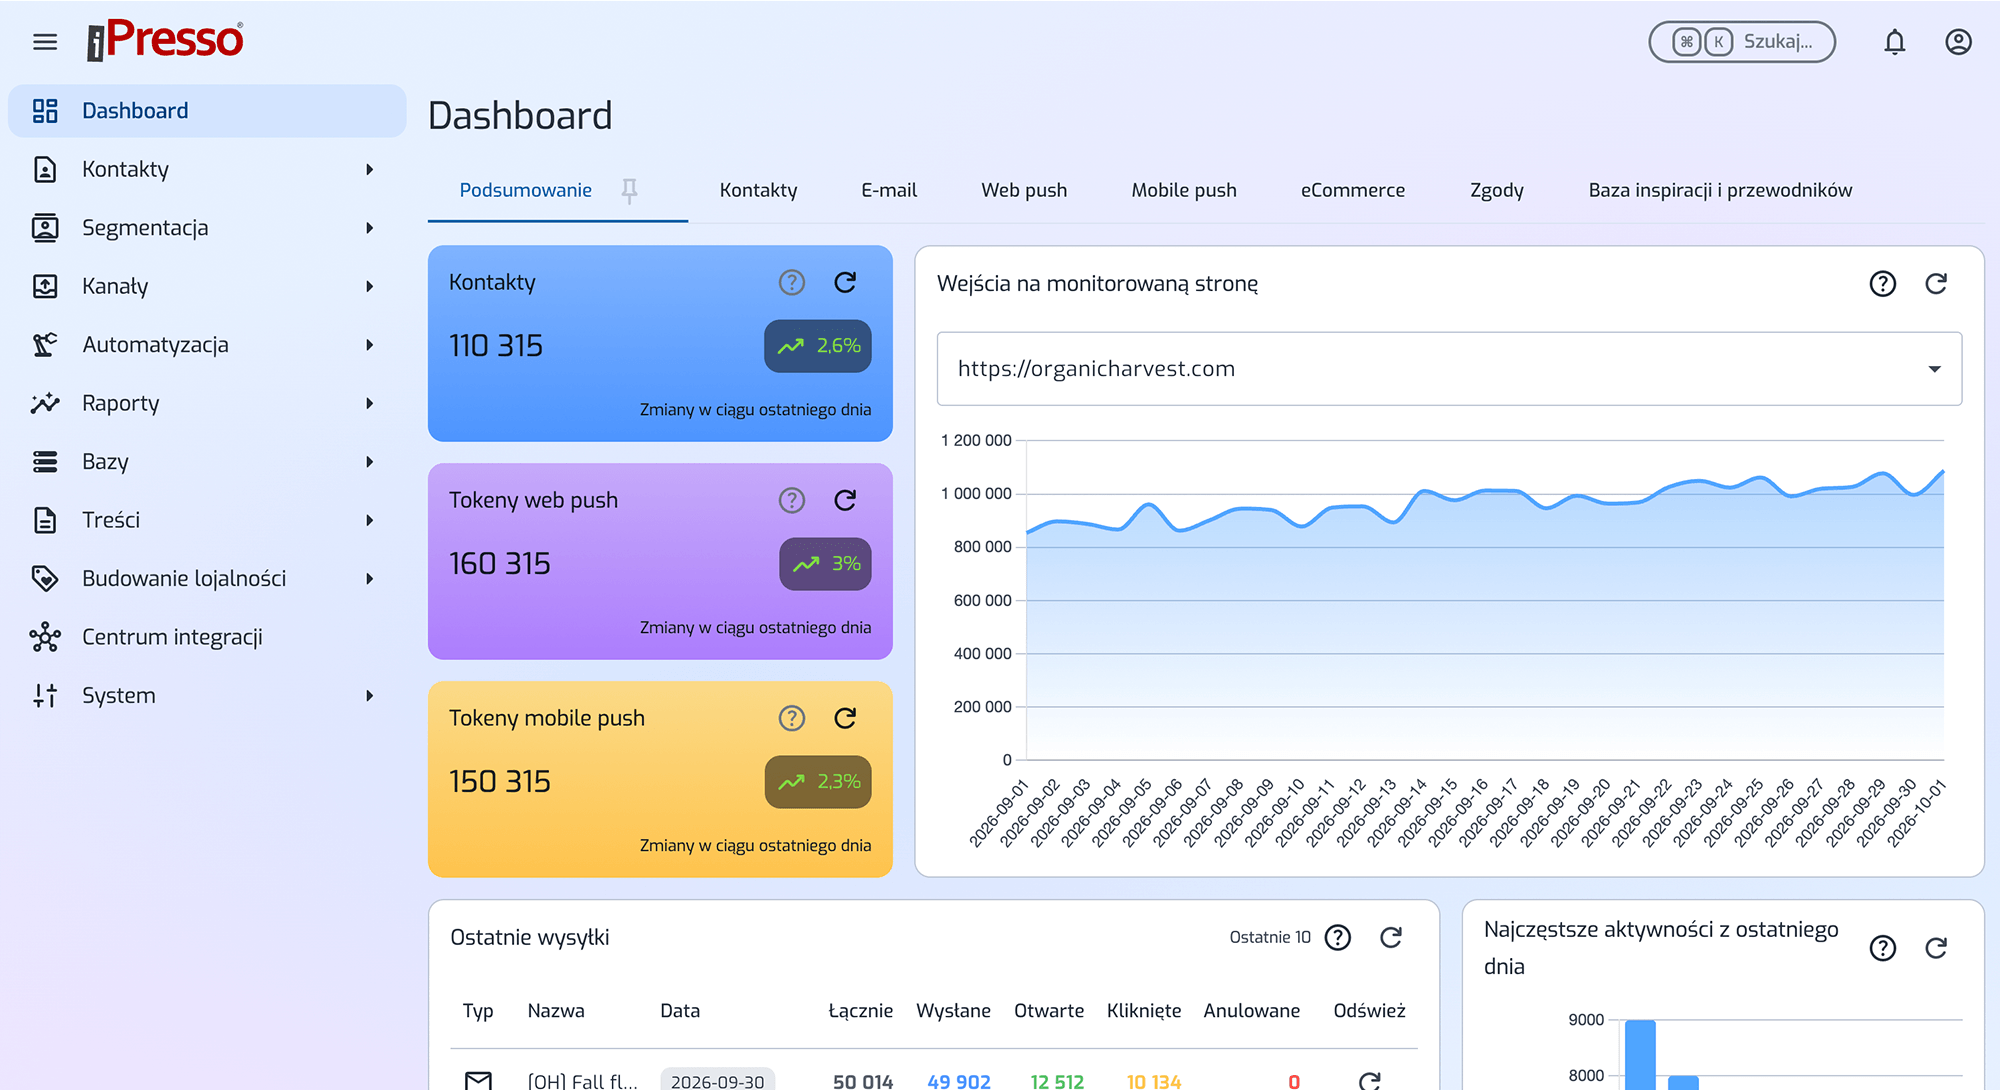Expand the Segmentacja sidebar menu
The width and height of the screenshot is (2000, 1090).
[x=369, y=228]
